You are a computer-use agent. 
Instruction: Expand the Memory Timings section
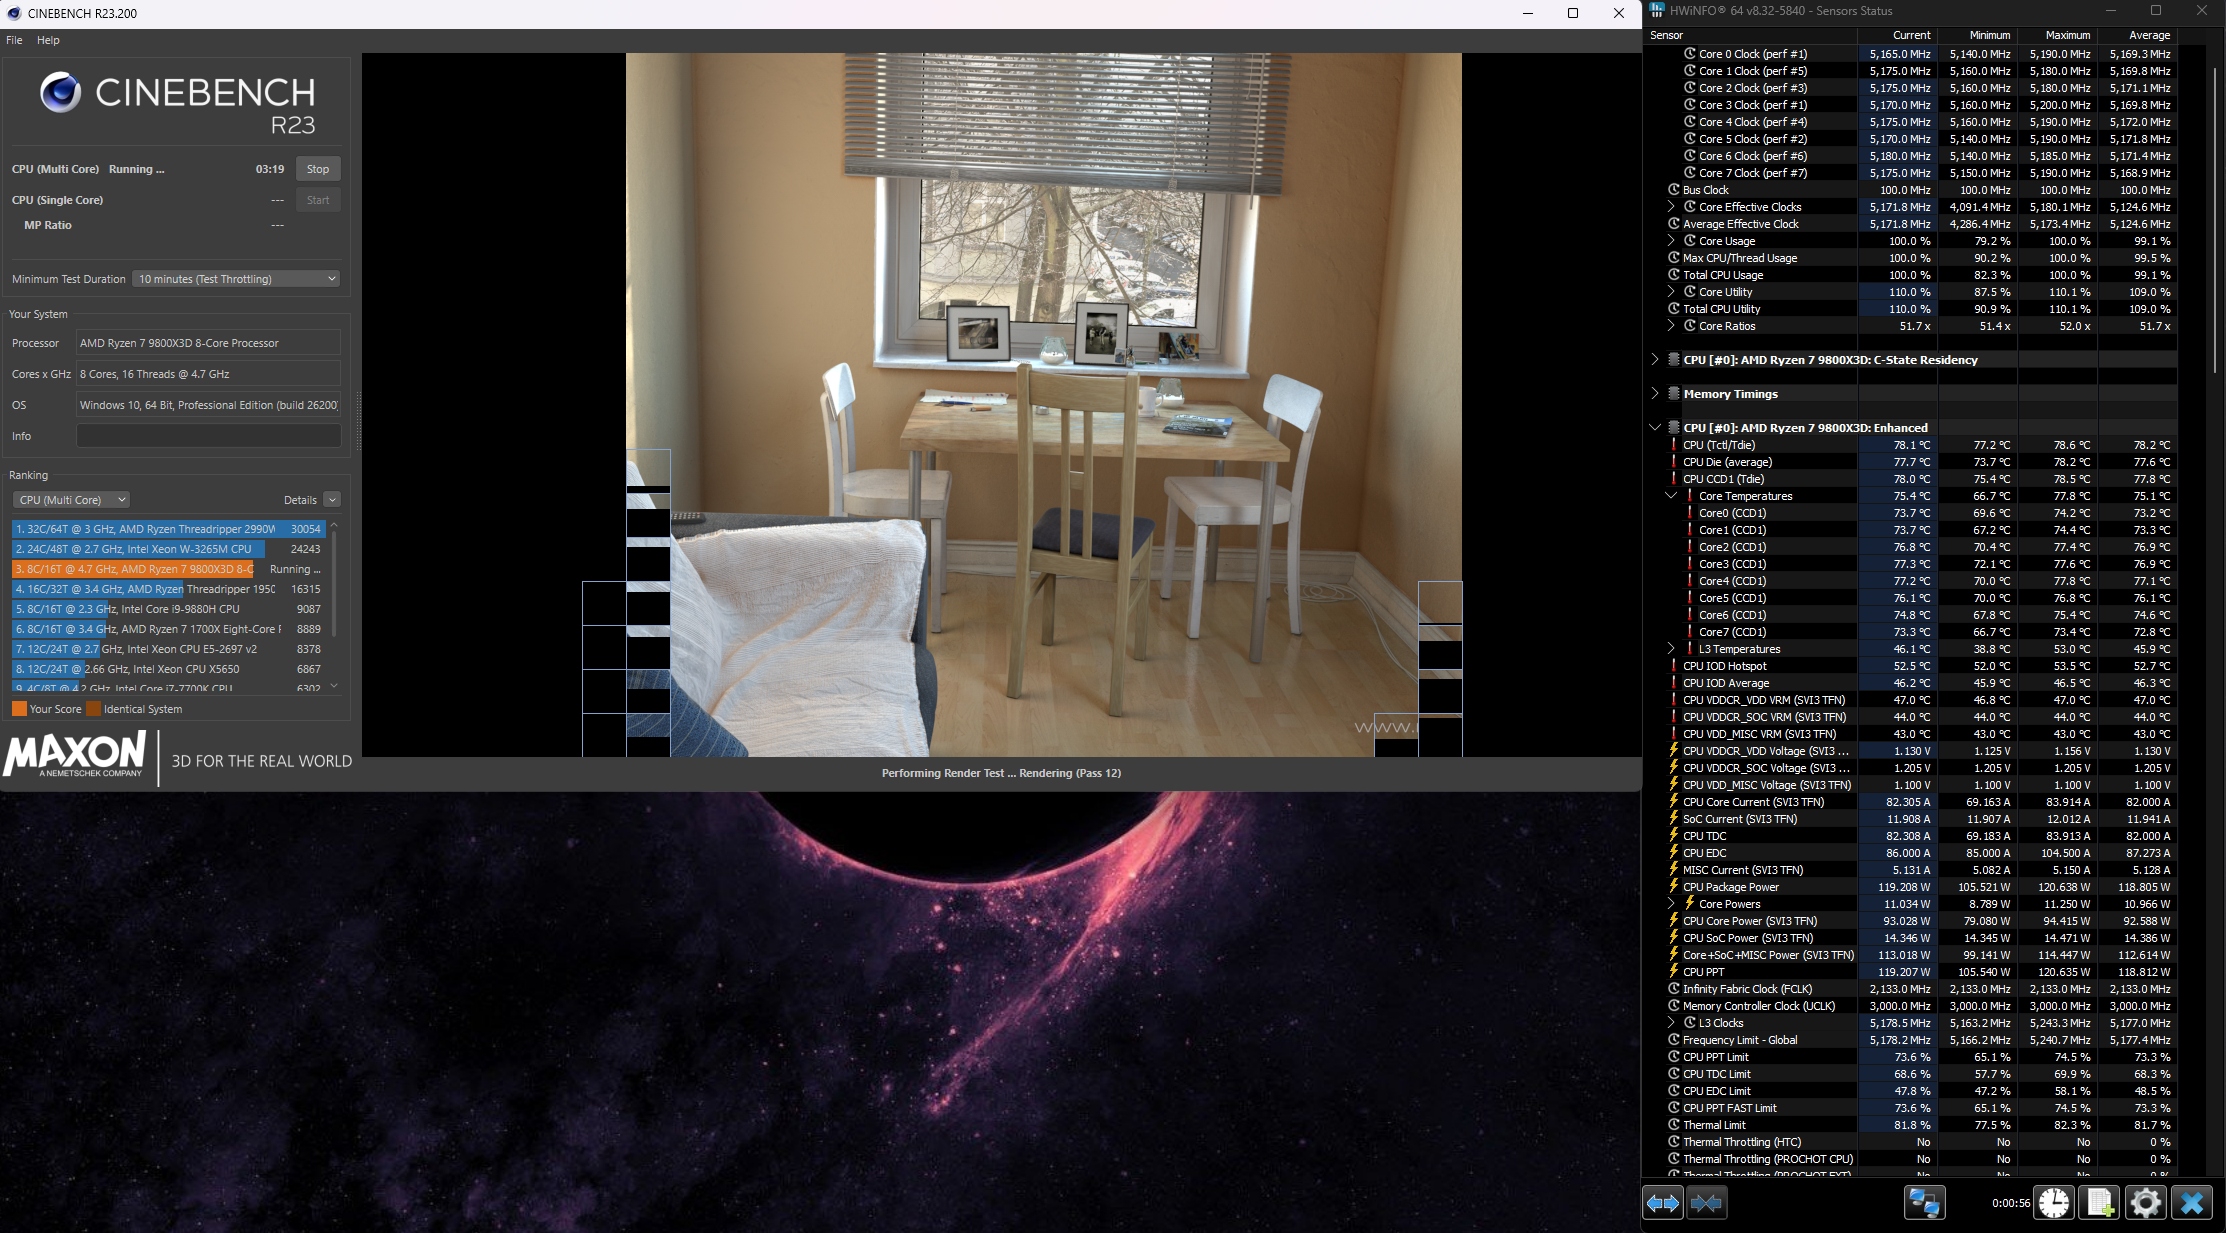(x=1655, y=394)
